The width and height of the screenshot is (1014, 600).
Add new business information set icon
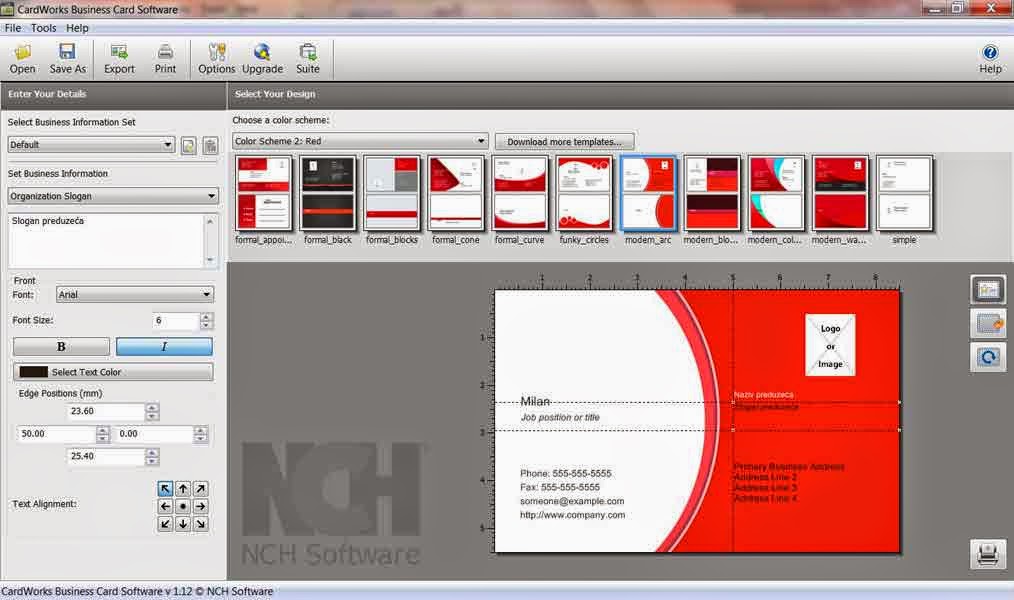tap(188, 145)
